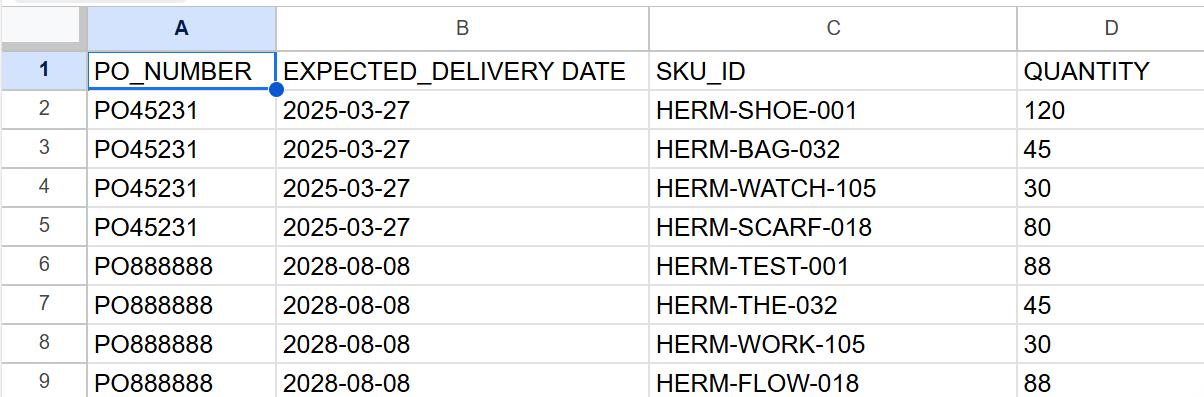Select quantity cell with value 120
Screen dimensions: 1204x397
coord(1110,110)
